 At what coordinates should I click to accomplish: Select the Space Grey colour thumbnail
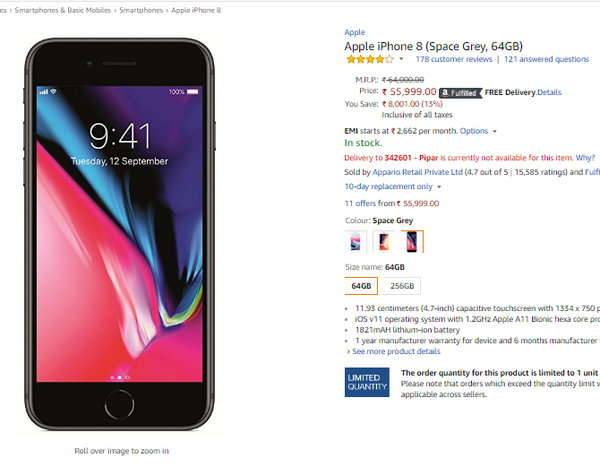[412, 242]
